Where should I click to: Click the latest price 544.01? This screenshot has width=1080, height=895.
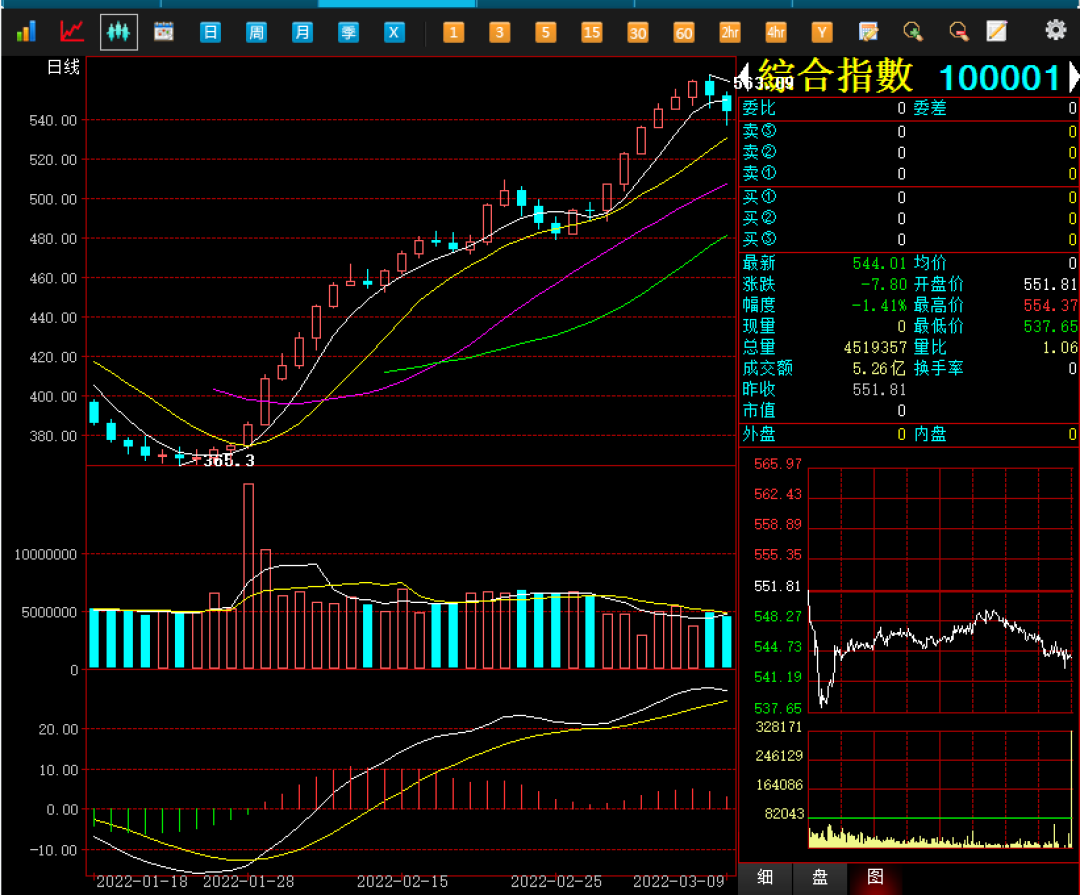tap(879, 263)
